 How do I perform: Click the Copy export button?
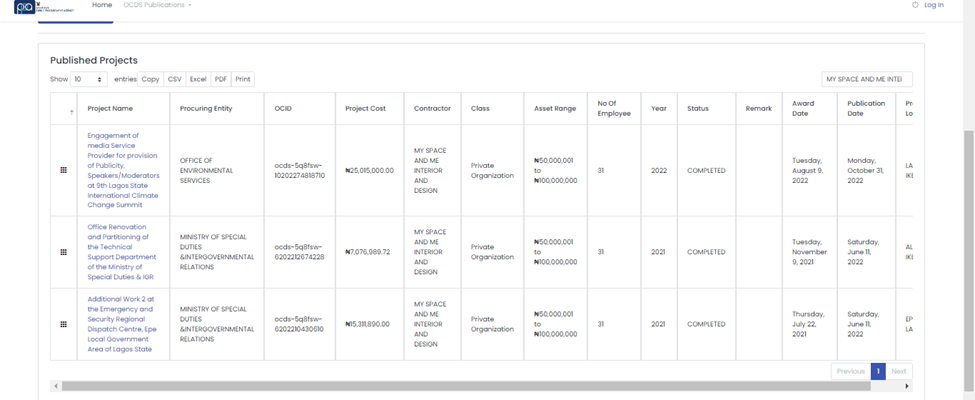150,80
